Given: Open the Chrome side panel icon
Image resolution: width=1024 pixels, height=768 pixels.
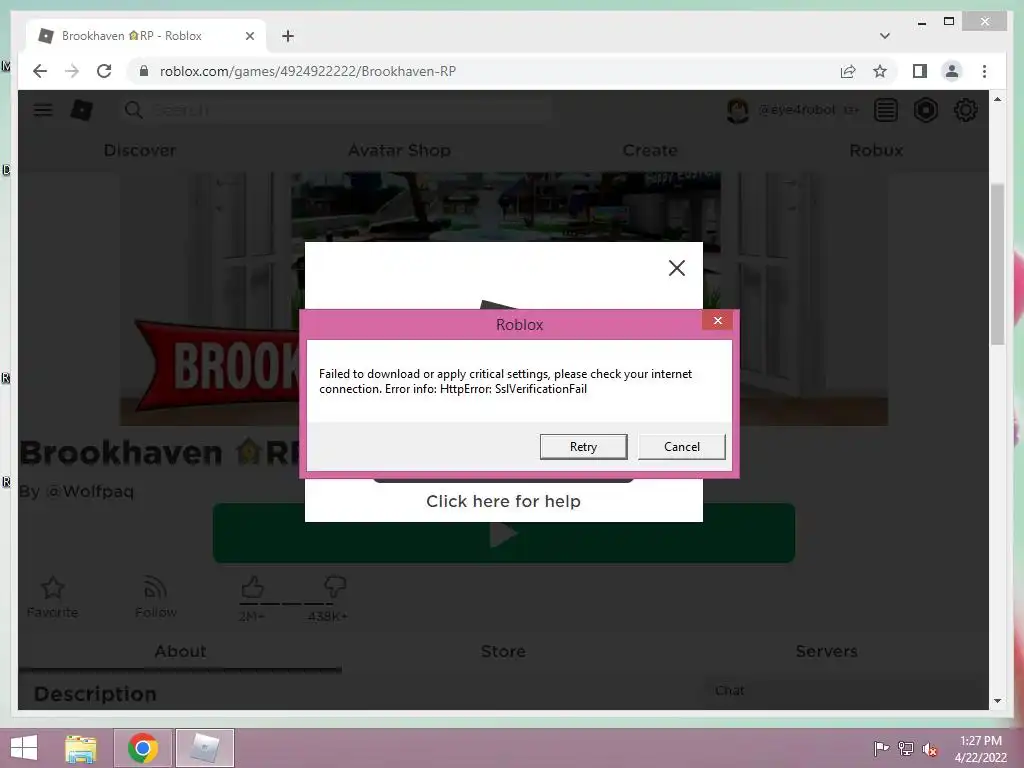Looking at the screenshot, I should [x=920, y=71].
